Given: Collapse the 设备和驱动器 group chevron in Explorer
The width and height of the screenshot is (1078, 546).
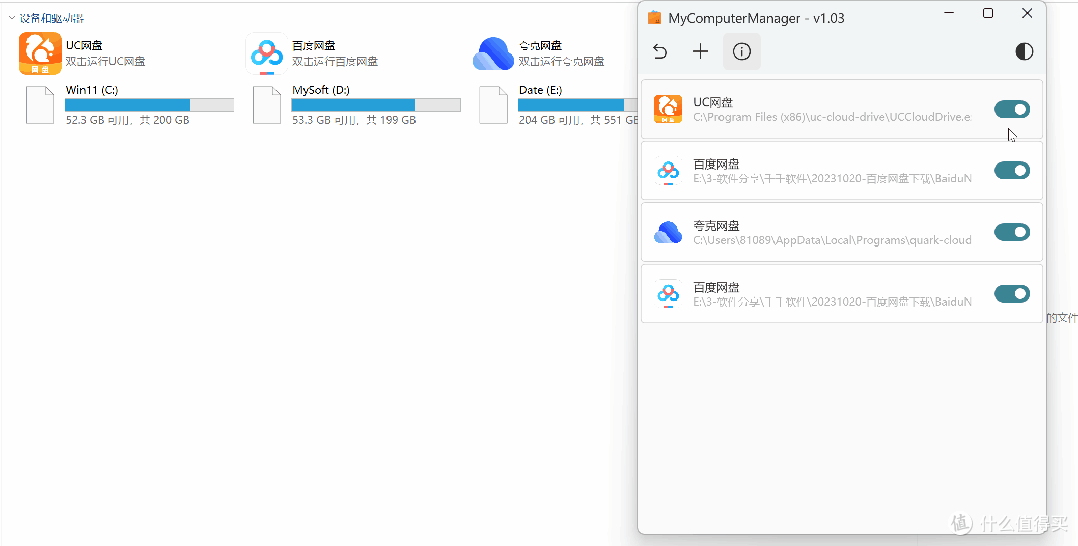Looking at the screenshot, I should tap(12, 18).
